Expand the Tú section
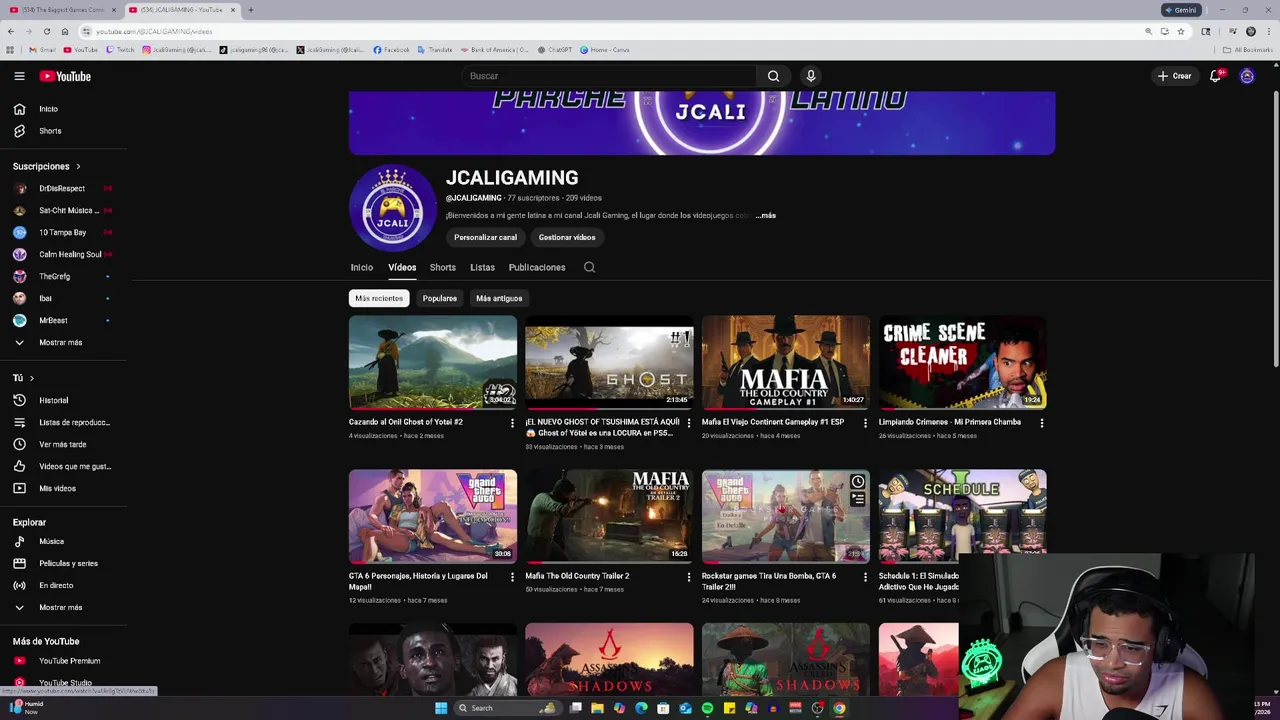Viewport: 1280px width, 720px height. (23, 378)
